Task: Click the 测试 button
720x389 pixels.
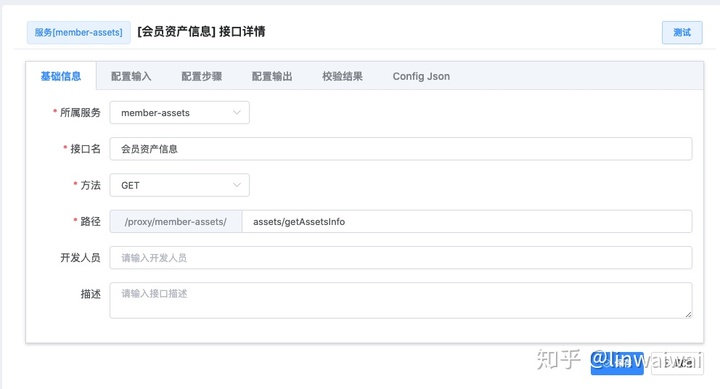Action: click(682, 33)
